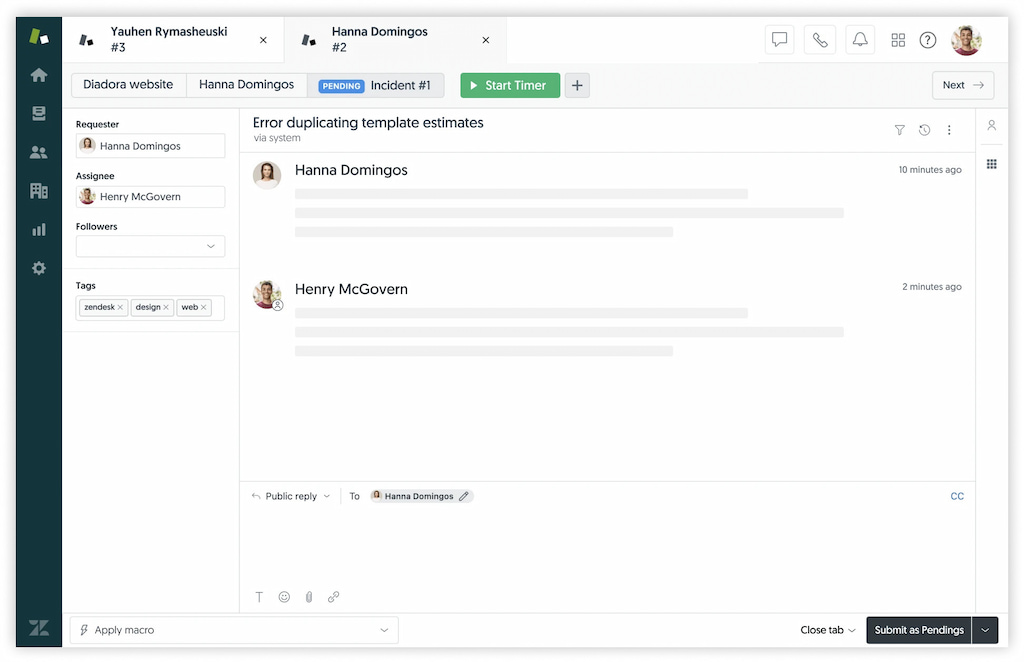The width and height of the screenshot is (1024, 662).
Task: Select the Diadora website breadcrumb tab
Action: pos(128,85)
